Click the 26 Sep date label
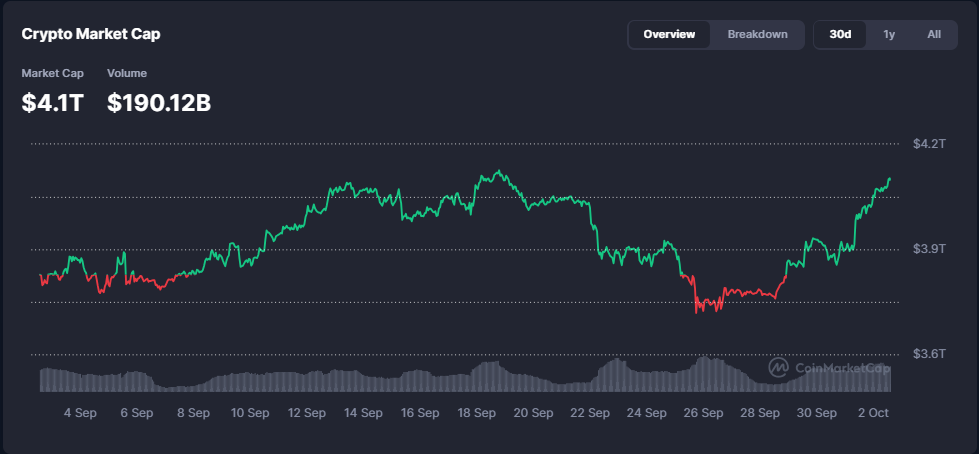Viewport: 979px width, 454px height. [x=703, y=412]
